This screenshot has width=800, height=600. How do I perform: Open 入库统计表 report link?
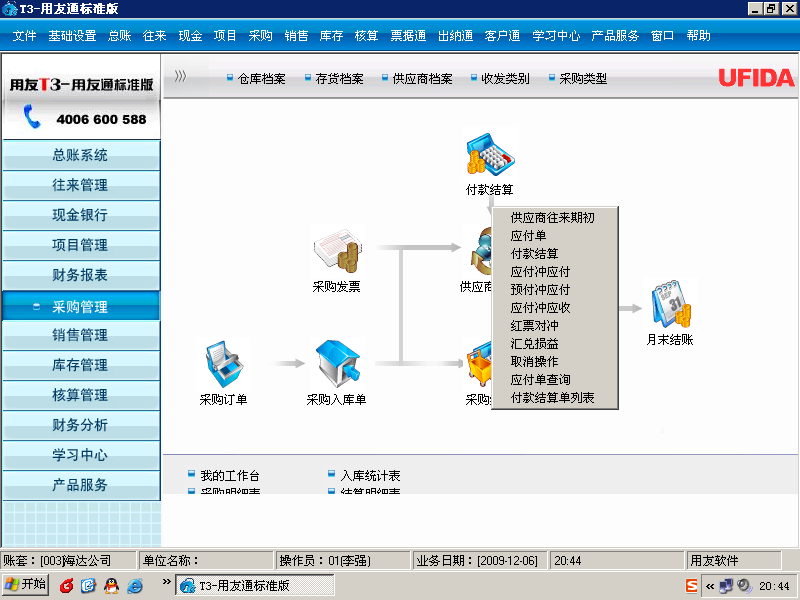click(x=370, y=476)
